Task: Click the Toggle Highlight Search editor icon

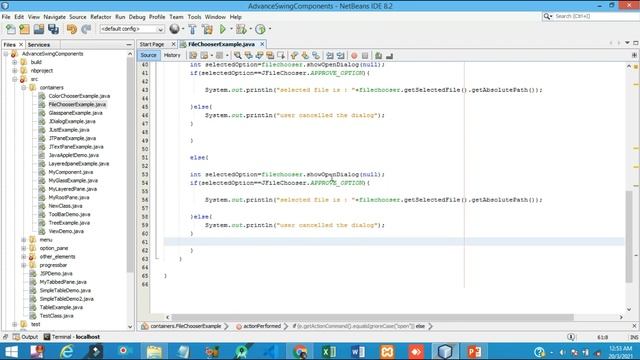Action: (x=270, y=56)
